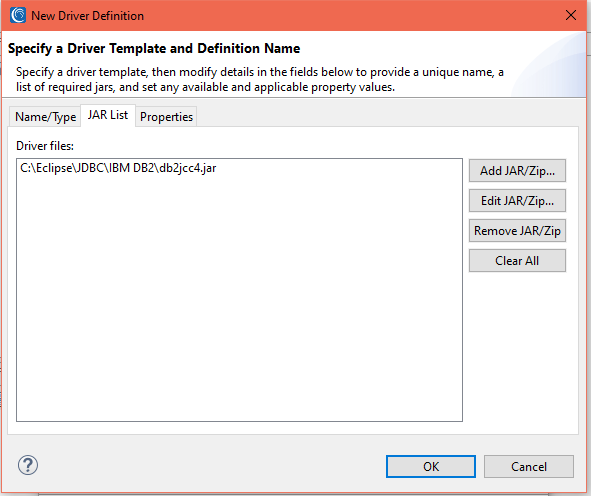The width and height of the screenshot is (591, 496).
Task: Click the 'Specify a Driver Template and Definition Name' heading
Action: tap(154, 49)
